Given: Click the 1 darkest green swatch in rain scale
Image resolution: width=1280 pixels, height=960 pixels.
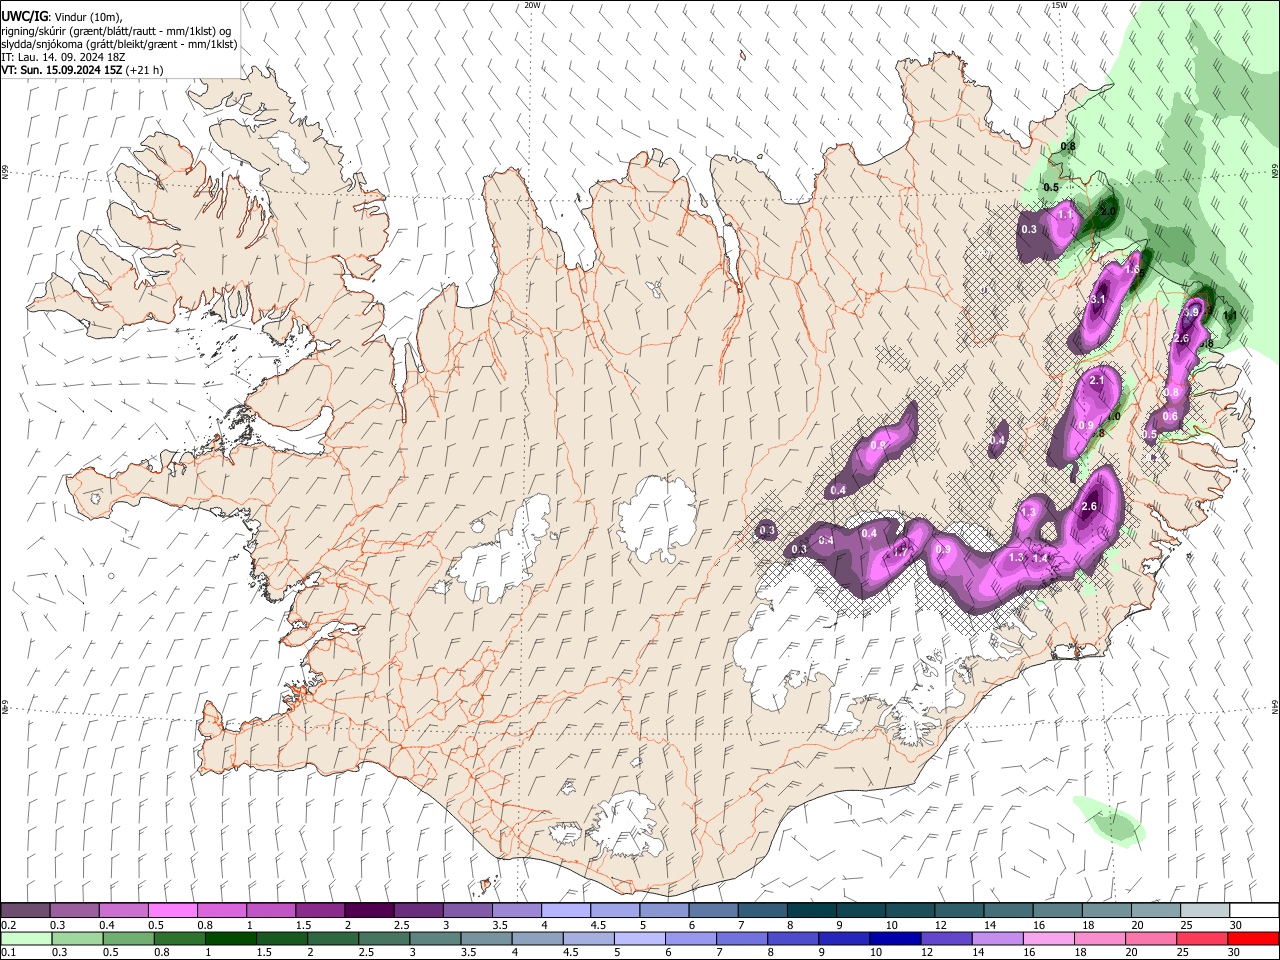Looking at the screenshot, I should tap(230, 938).
